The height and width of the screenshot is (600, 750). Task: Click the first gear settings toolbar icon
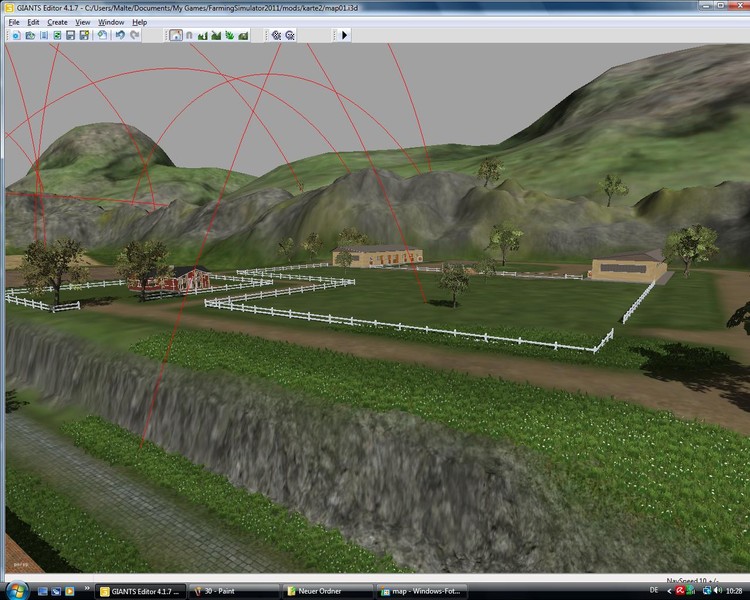[276, 35]
